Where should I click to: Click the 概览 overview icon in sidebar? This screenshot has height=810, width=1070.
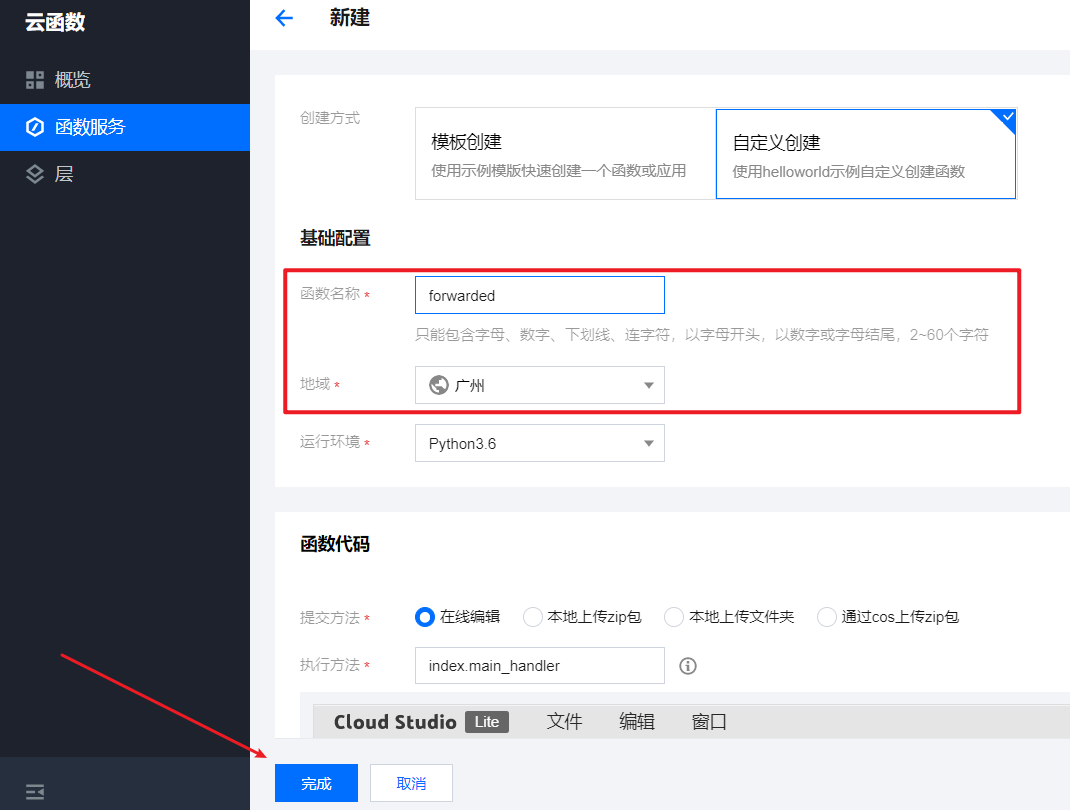(x=36, y=79)
